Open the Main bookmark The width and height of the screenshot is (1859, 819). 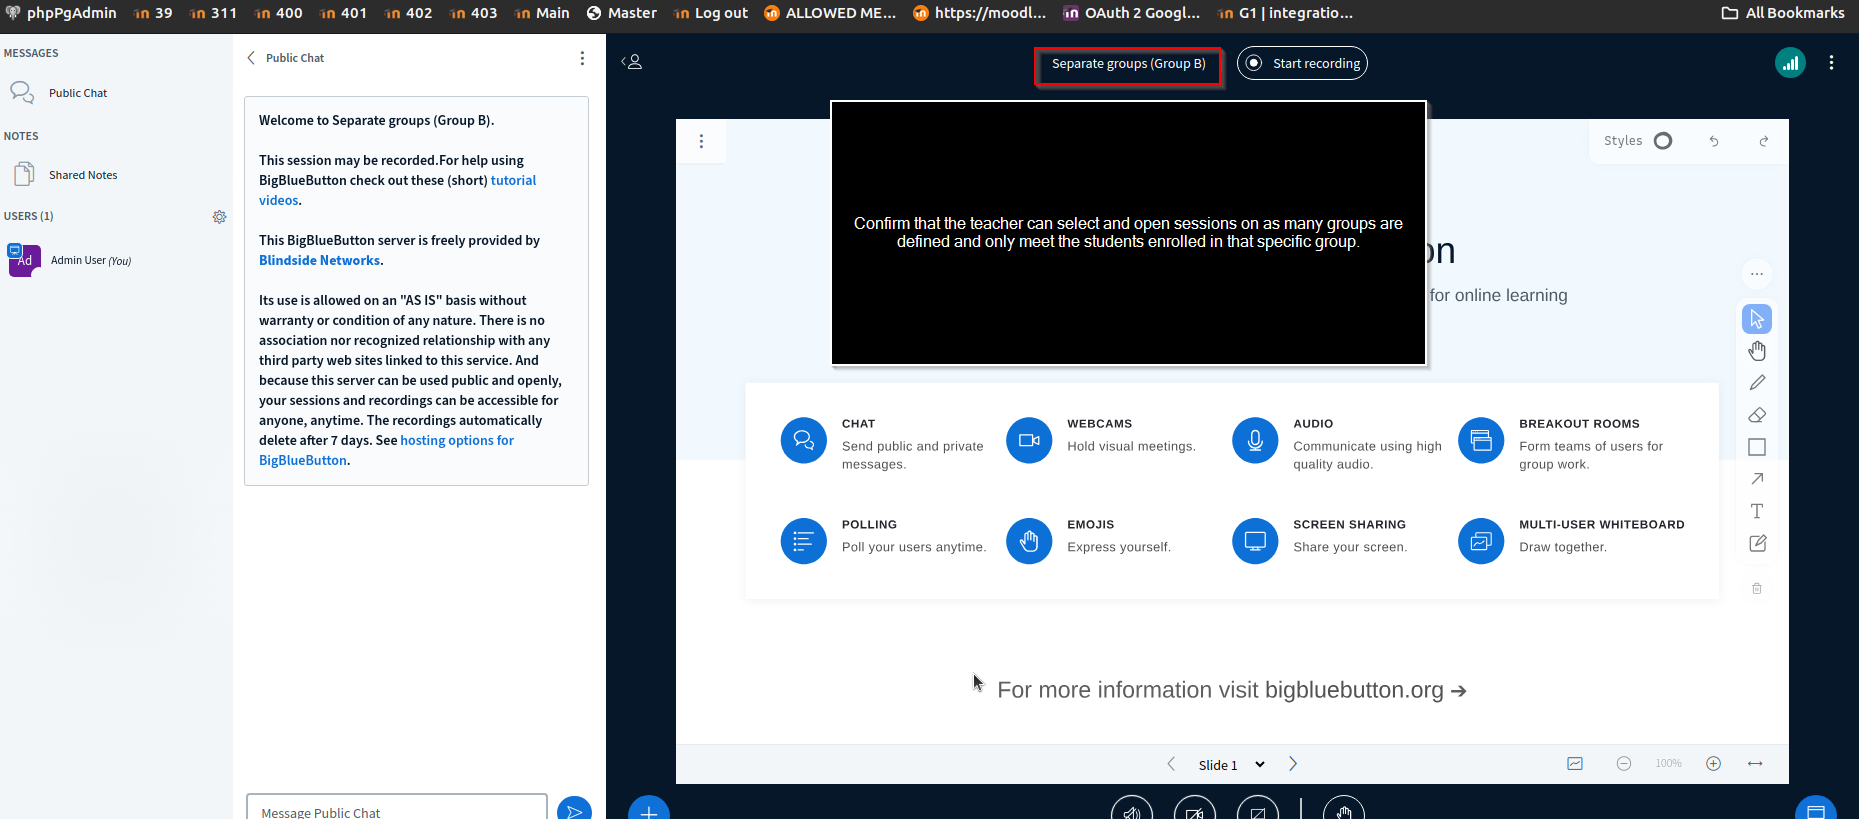[542, 13]
